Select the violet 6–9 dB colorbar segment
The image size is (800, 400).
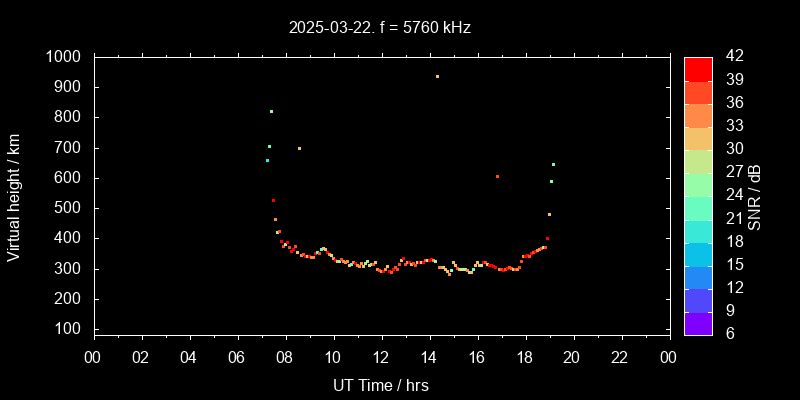(x=698, y=322)
